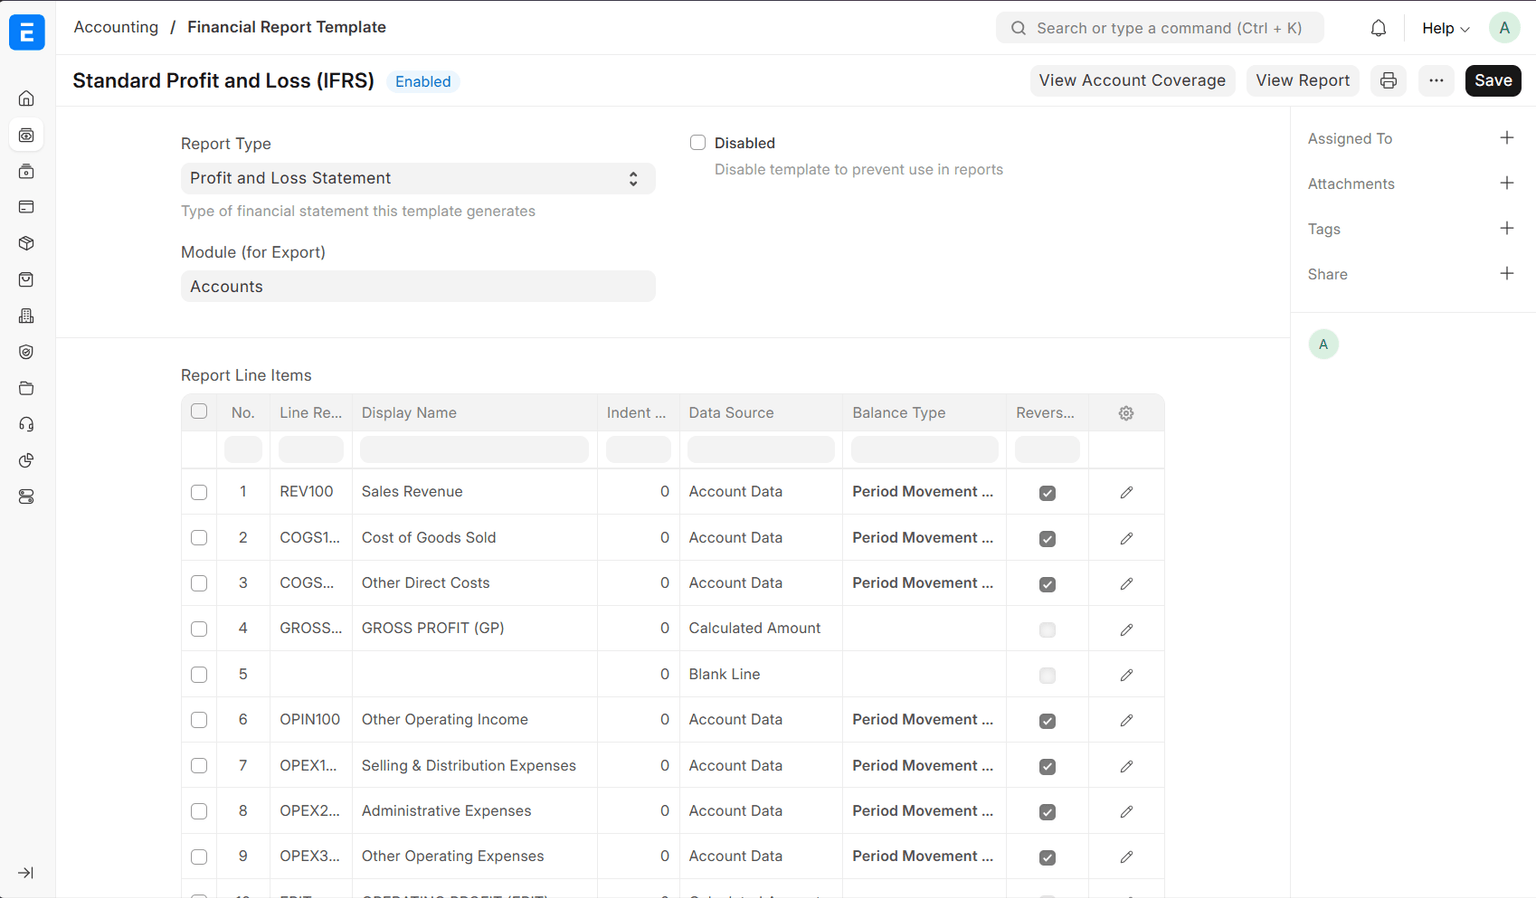Screen dimensions: 1536x898
Task: Click edit pencil for GROSS PROFIT row
Action: 1126,629
